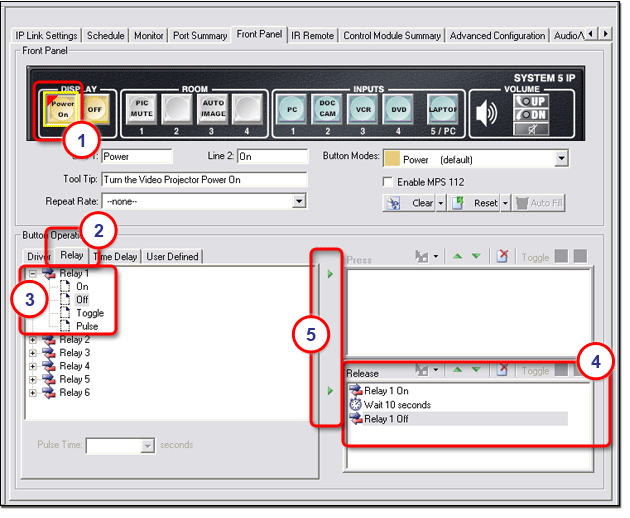Image resolution: width=630 pixels, height=518 pixels.
Task: Open the Repeat Rate dropdown
Action: click(299, 201)
